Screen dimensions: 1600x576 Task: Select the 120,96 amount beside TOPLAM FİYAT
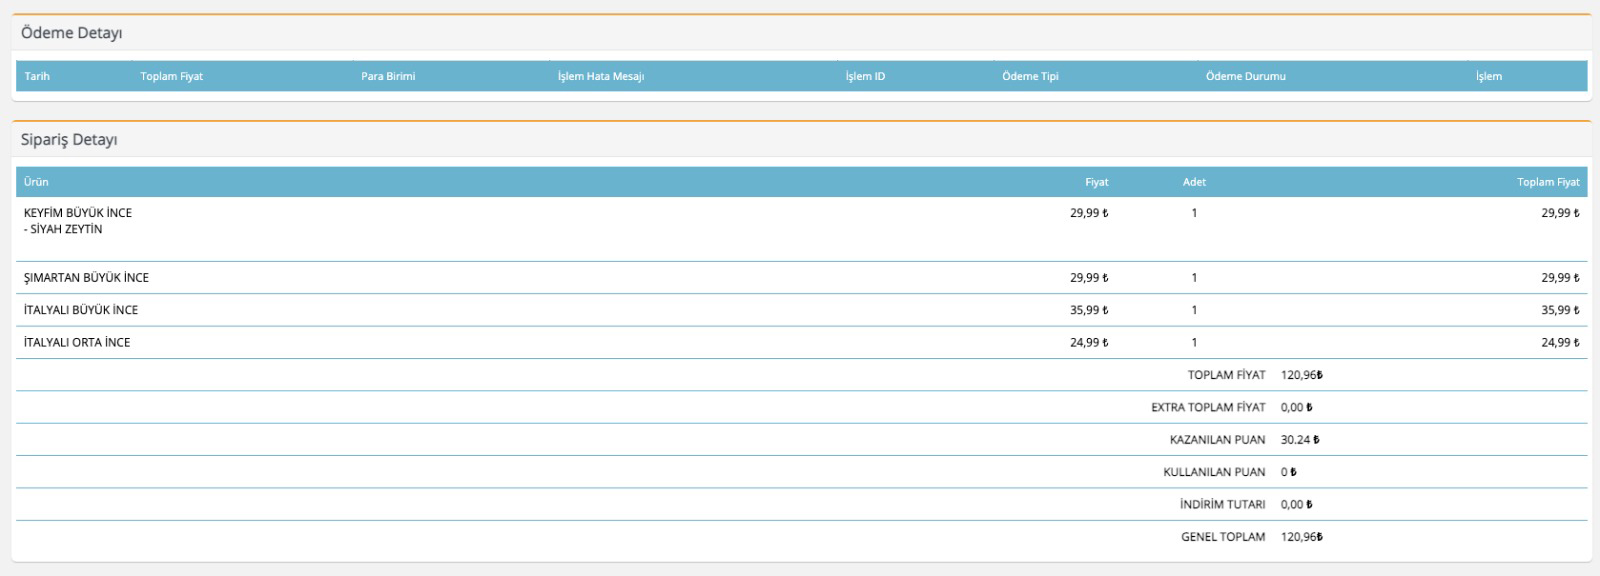click(x=1302, y=375)
